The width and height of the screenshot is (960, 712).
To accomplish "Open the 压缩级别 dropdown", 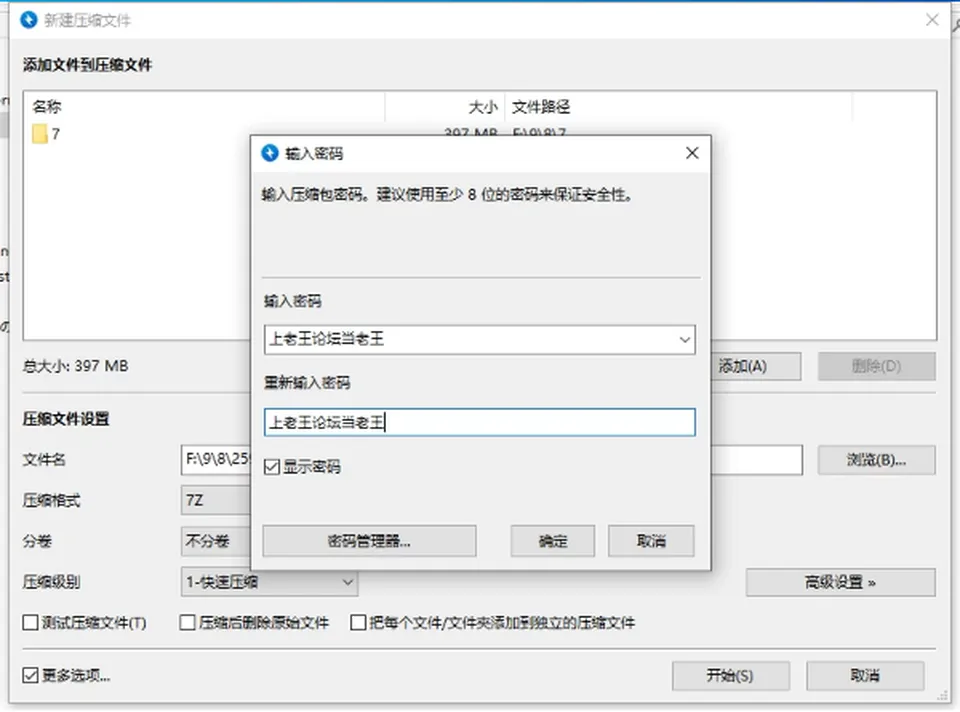I will point(269,582).
